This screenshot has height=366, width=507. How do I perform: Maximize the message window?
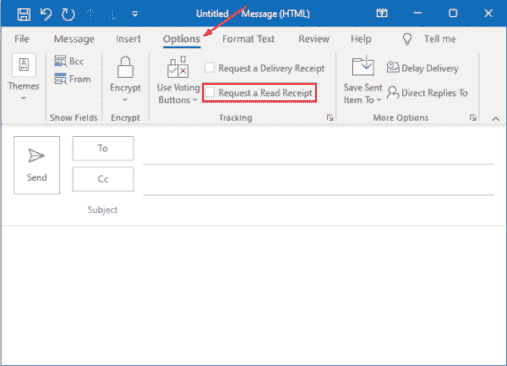point(453,13)
